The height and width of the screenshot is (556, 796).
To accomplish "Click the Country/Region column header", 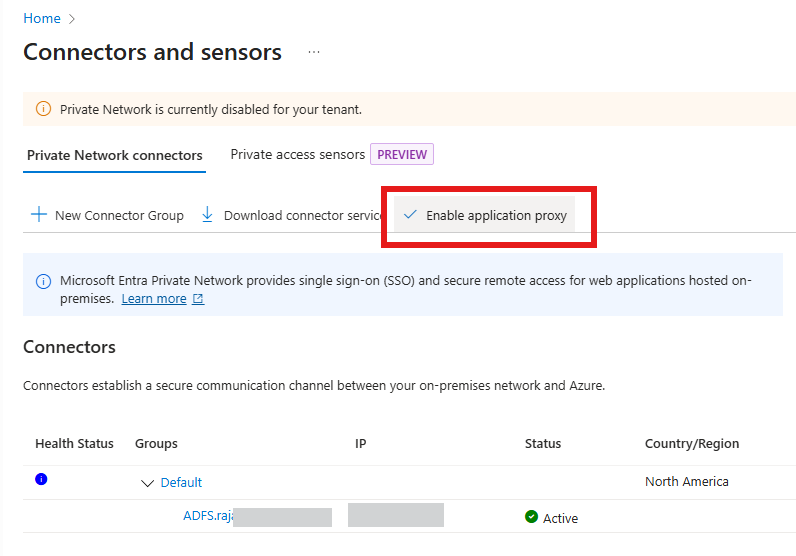I will click(692, 443).
